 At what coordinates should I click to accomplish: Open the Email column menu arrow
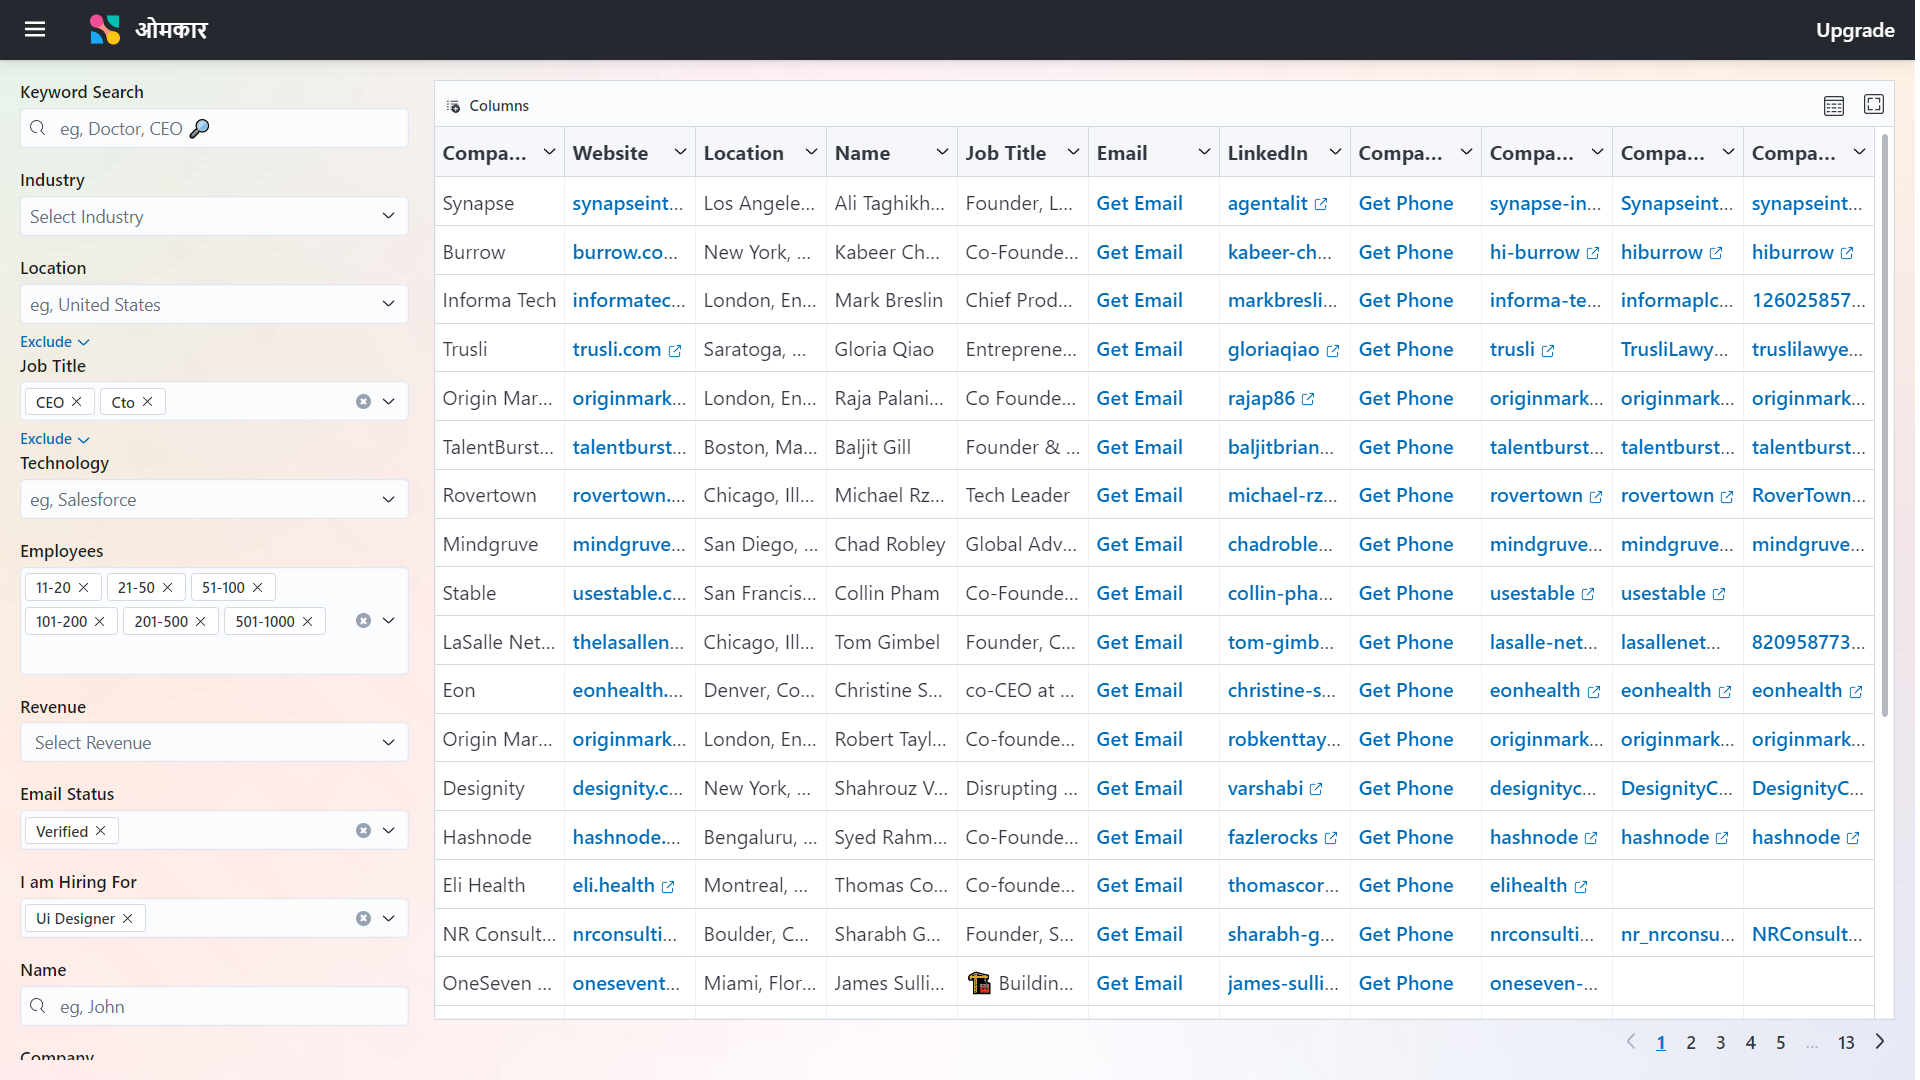tap(1204, 152)
